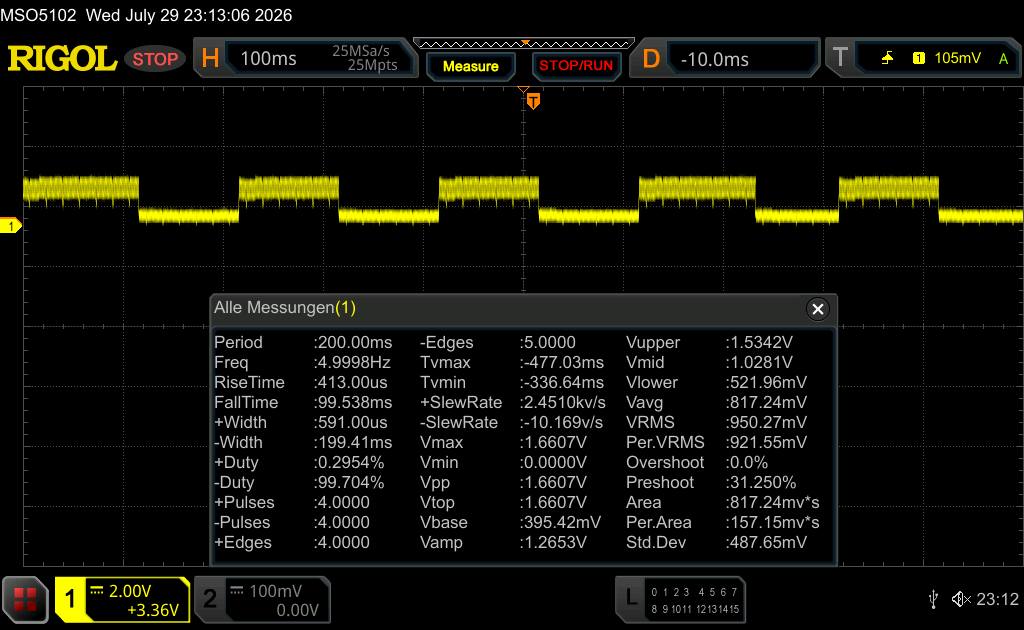Select the Vmid 1.0281V value

(x=759, y=362)
